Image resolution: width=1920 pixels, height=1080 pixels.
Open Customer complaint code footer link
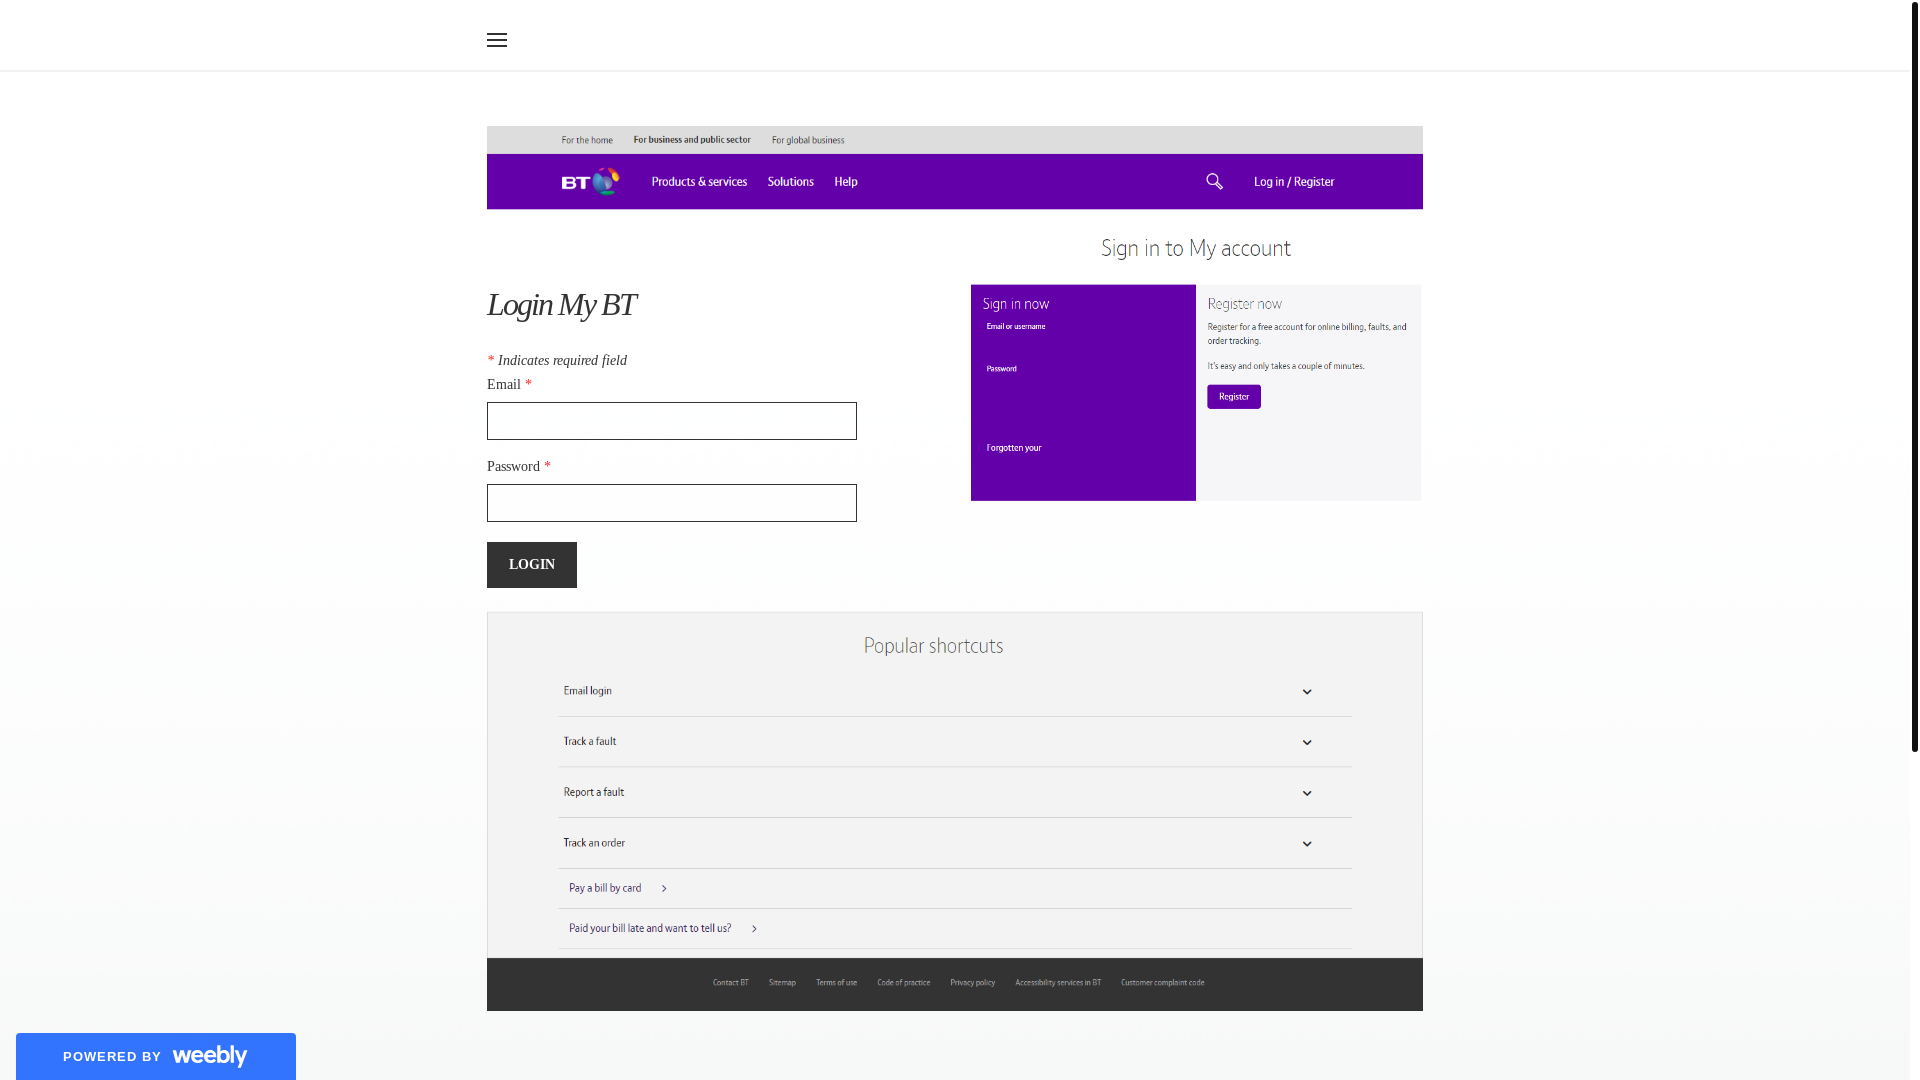[x=1163, y=983]
